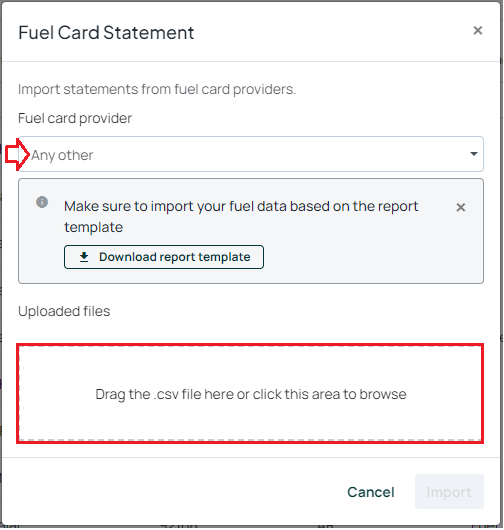Click the Fuel Card Statement title
504x530 pixels.
106,33
